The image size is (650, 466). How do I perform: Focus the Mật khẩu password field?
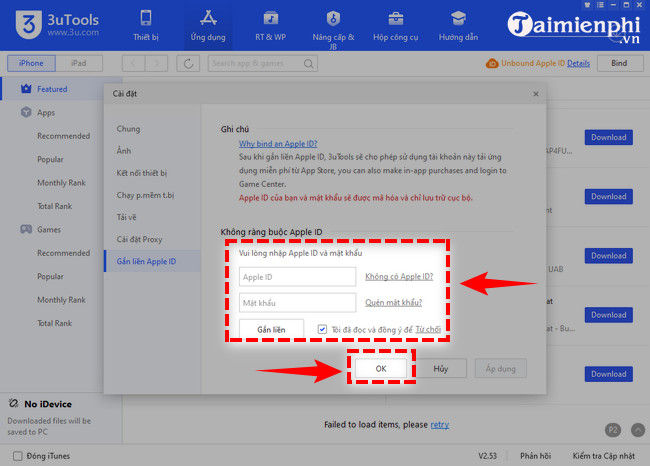[297, 303]
